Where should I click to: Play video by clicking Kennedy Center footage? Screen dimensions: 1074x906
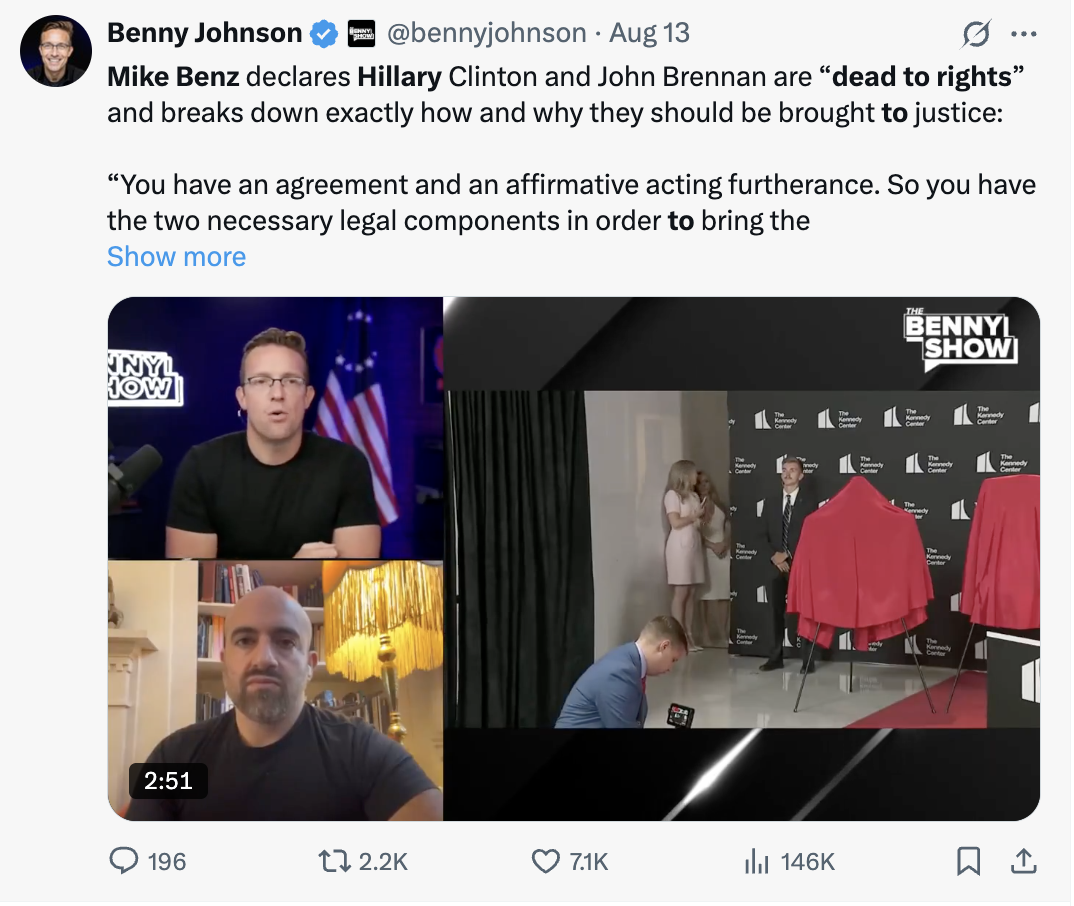(x=742, y=558)
